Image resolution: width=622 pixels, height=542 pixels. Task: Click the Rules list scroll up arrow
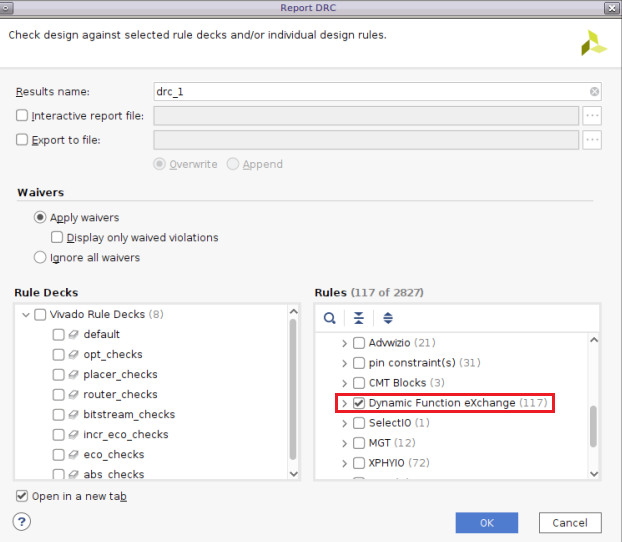point(594,340)
